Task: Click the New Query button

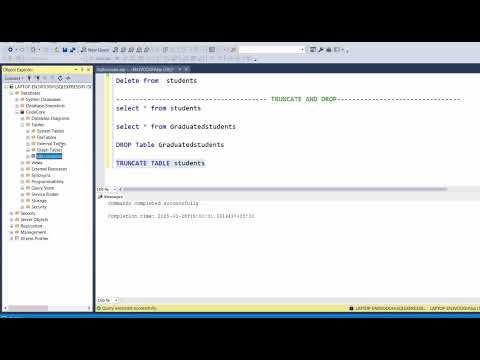Action: (95, 50)
